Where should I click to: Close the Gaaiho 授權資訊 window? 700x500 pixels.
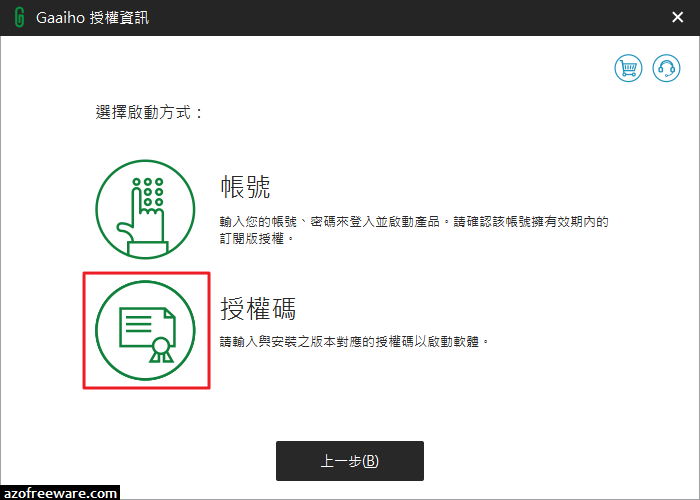tap(677, 17)
